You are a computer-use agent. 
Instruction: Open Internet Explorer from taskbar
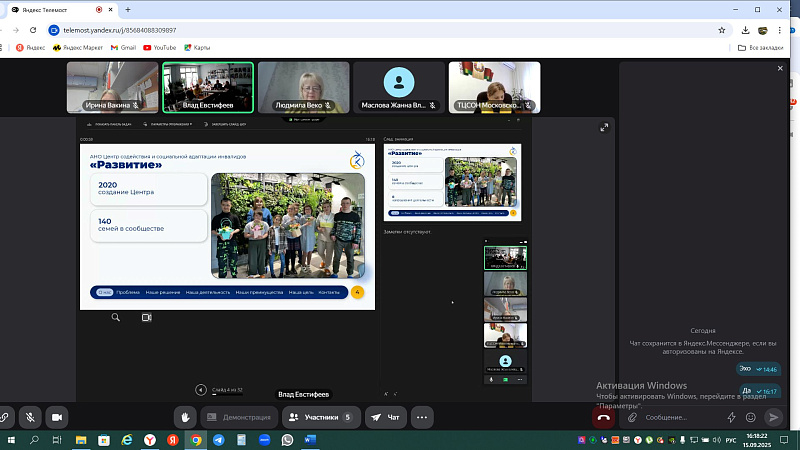tap(127, 440)
